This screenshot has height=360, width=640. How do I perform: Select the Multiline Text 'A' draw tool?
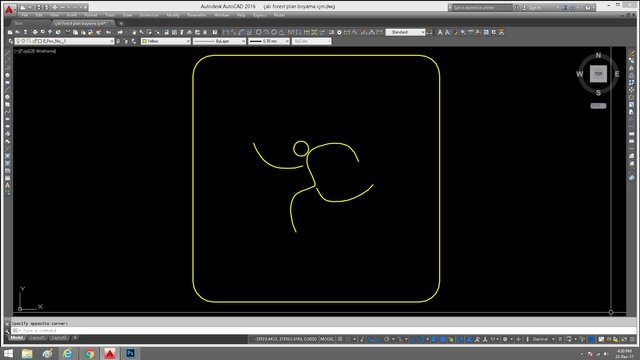tap(7, 185)
